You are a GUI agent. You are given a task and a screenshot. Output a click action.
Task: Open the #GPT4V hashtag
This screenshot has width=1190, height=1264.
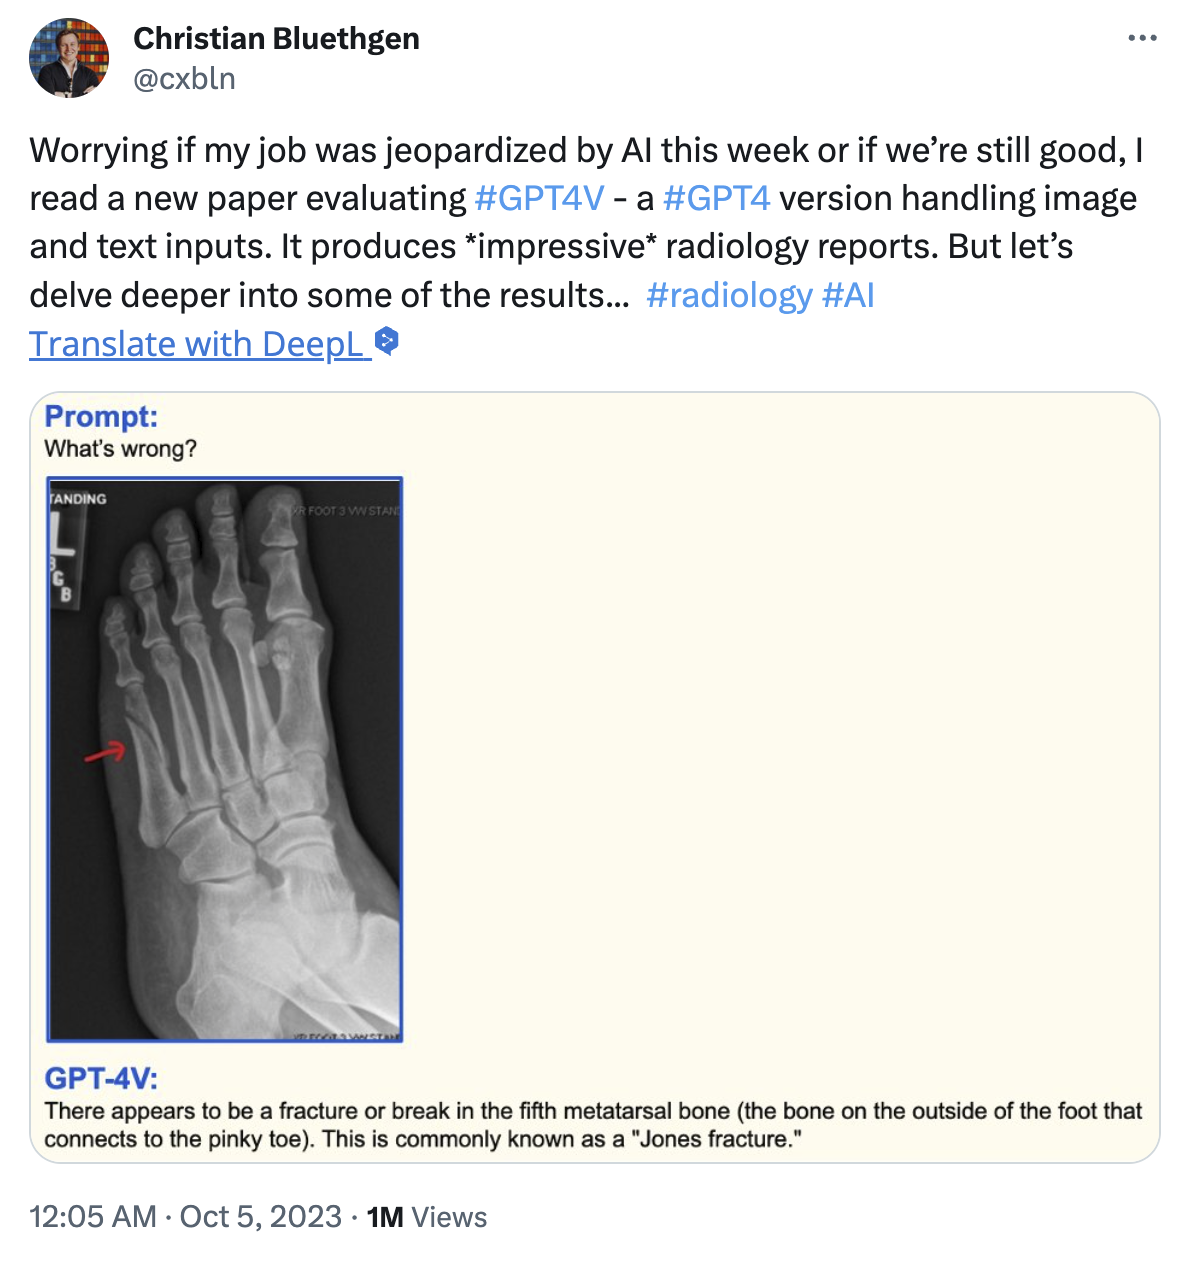[x=539, y=198]
